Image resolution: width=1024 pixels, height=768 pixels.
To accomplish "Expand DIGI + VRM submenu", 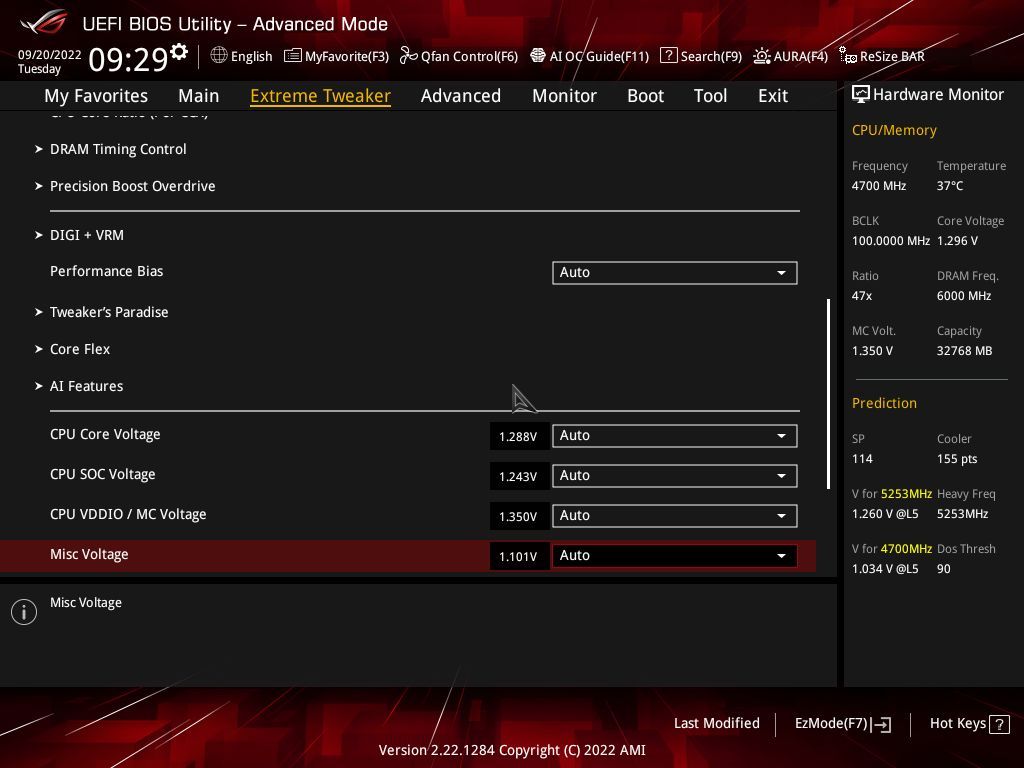I will coord(87,235).
